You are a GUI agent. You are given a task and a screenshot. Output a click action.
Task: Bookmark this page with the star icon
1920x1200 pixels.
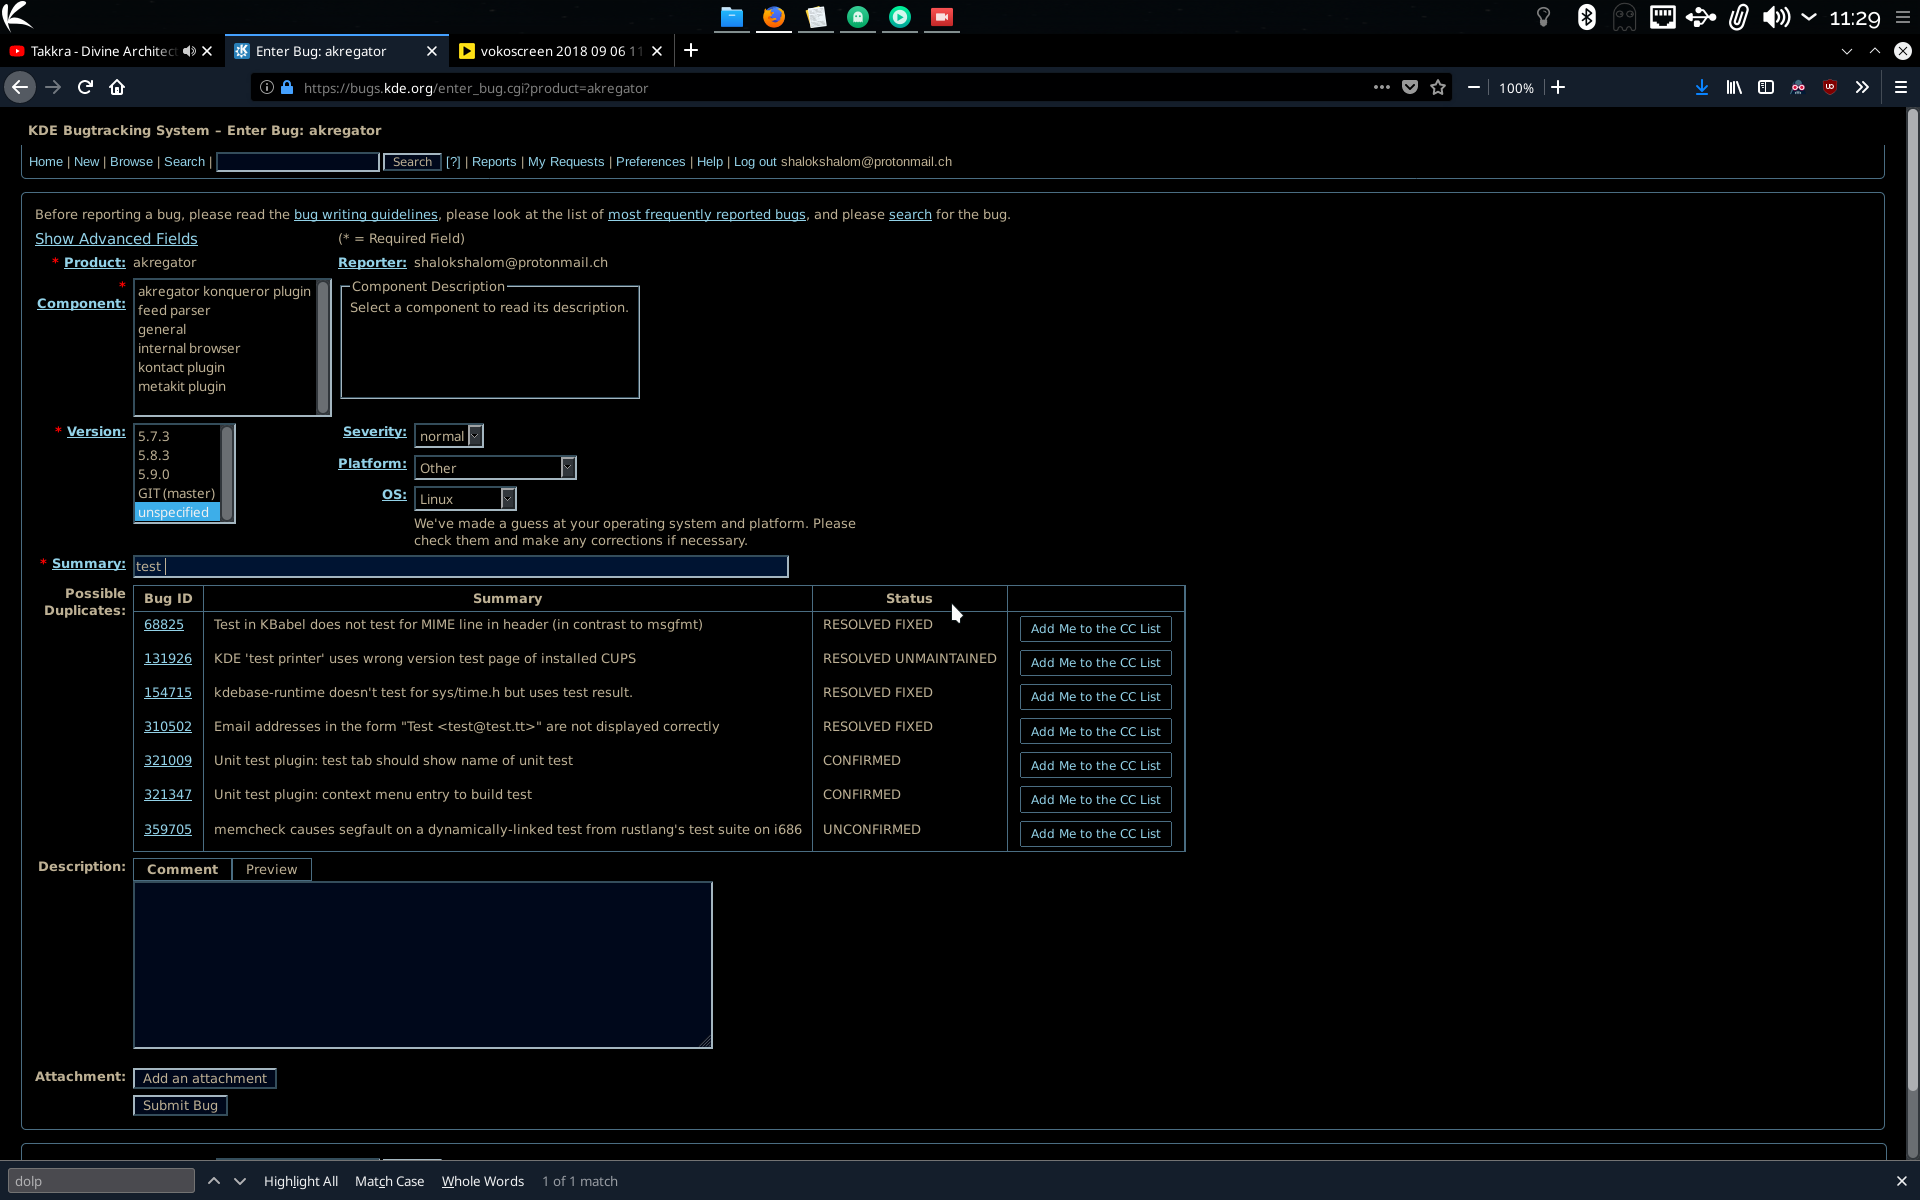click(x=1438, y=87)
